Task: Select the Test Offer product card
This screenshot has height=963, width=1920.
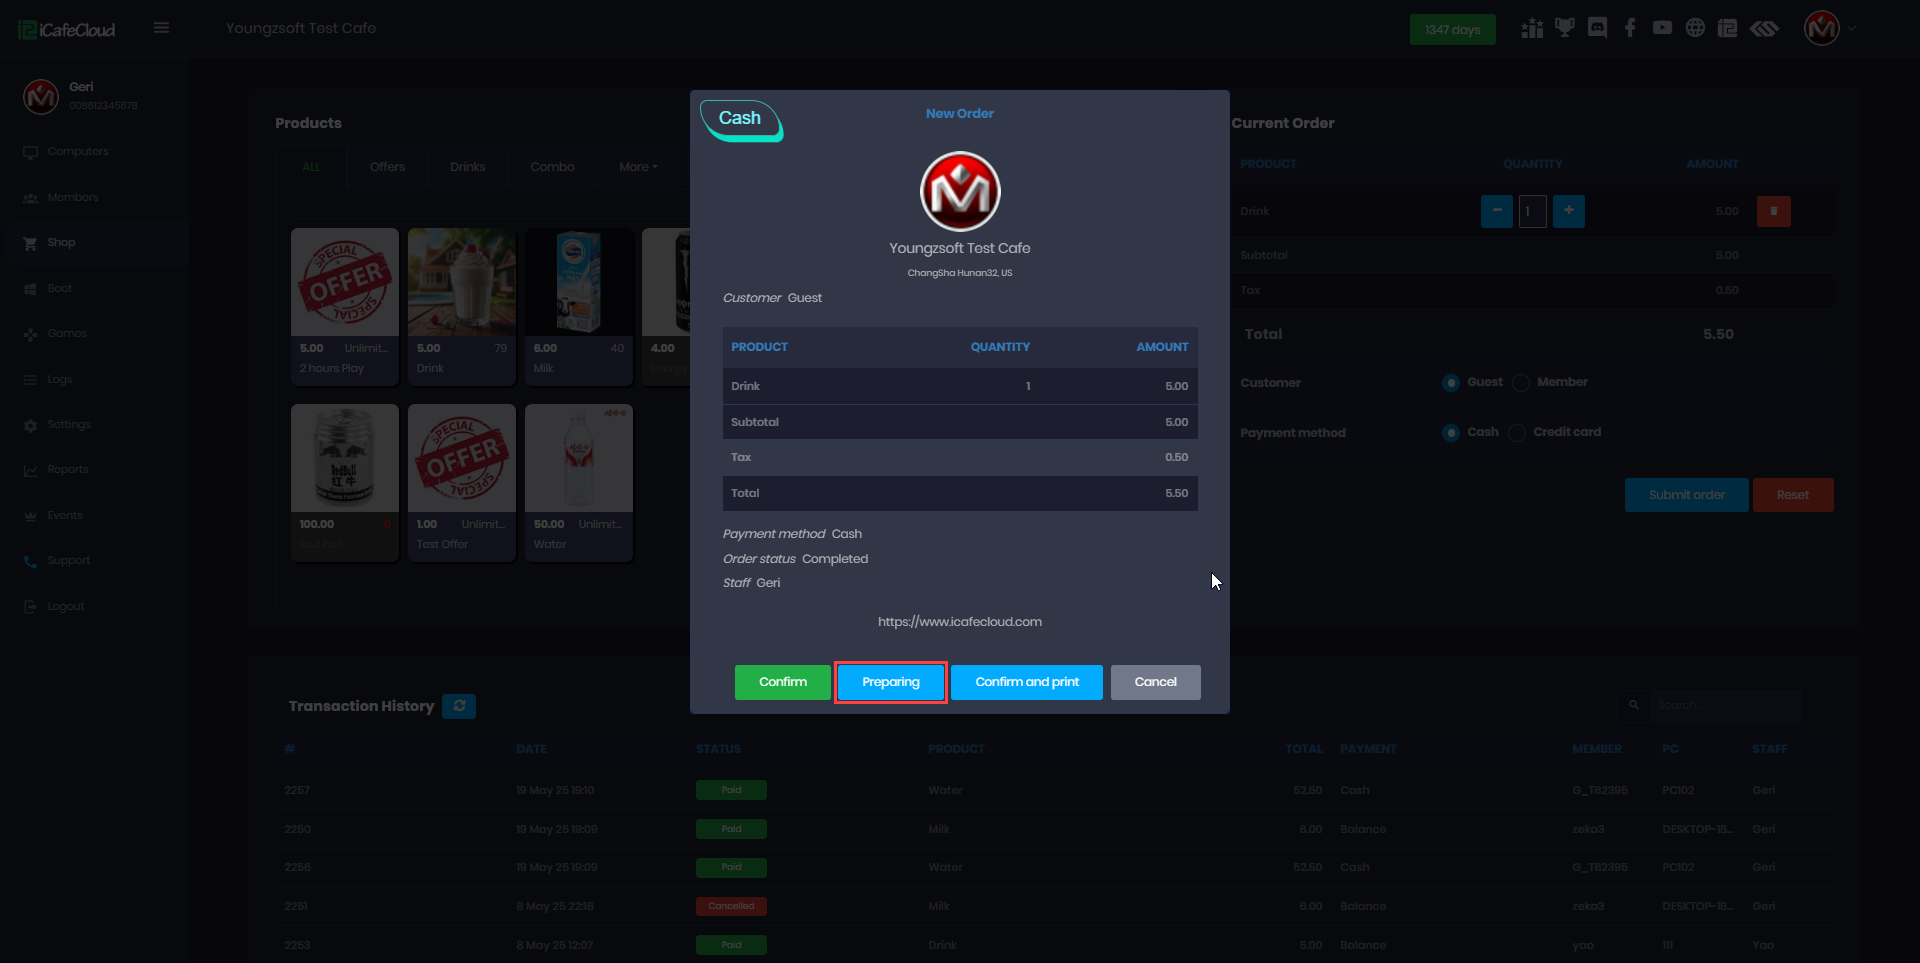Action: tap(462, 482)
